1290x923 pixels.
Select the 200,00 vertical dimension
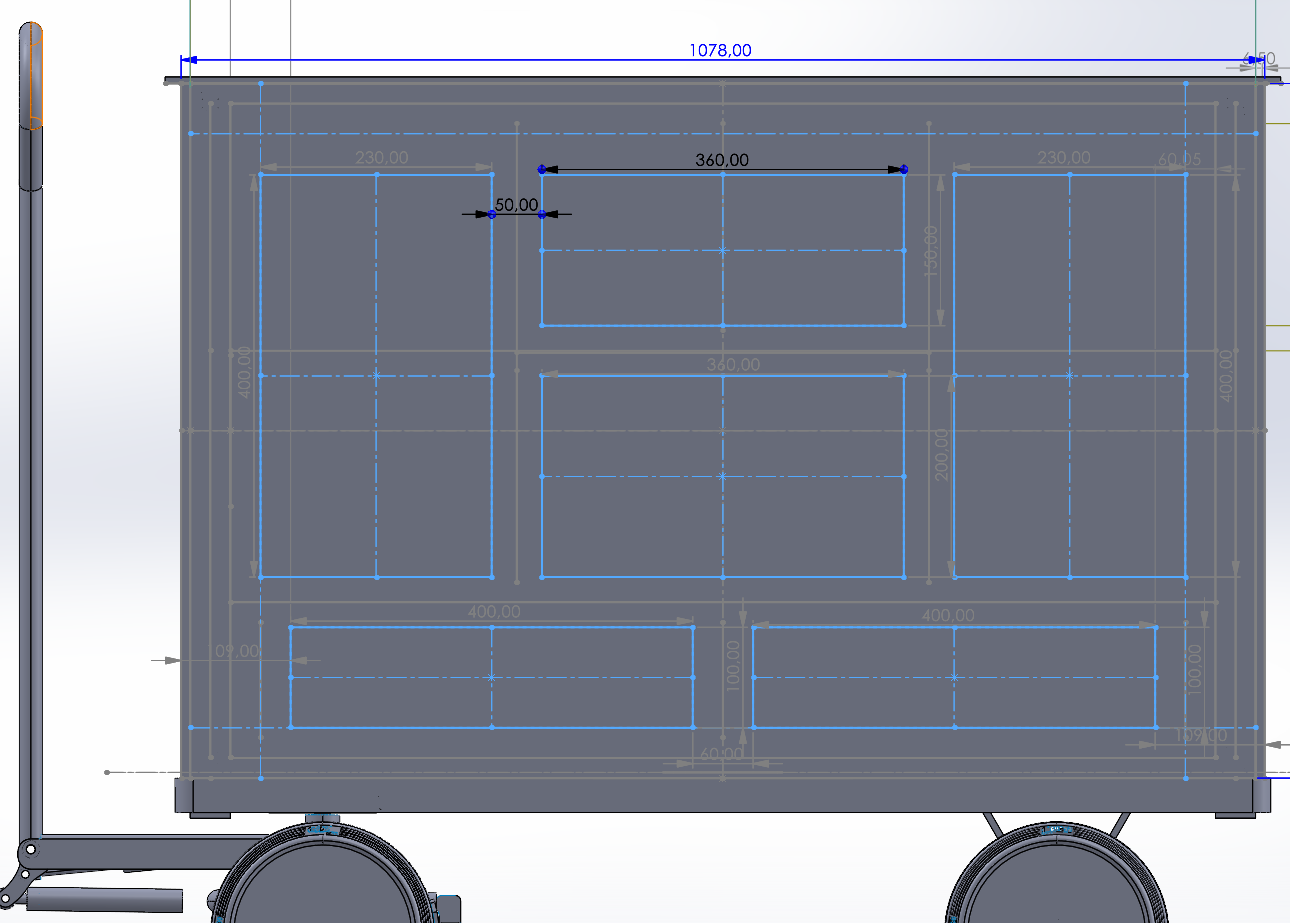coord(941,455)
